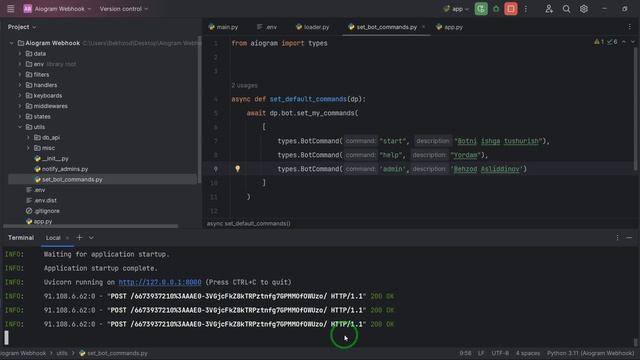Open Version control dropdown
The height and width of the screenshot is (360, 640).
[x=124, y=9]
